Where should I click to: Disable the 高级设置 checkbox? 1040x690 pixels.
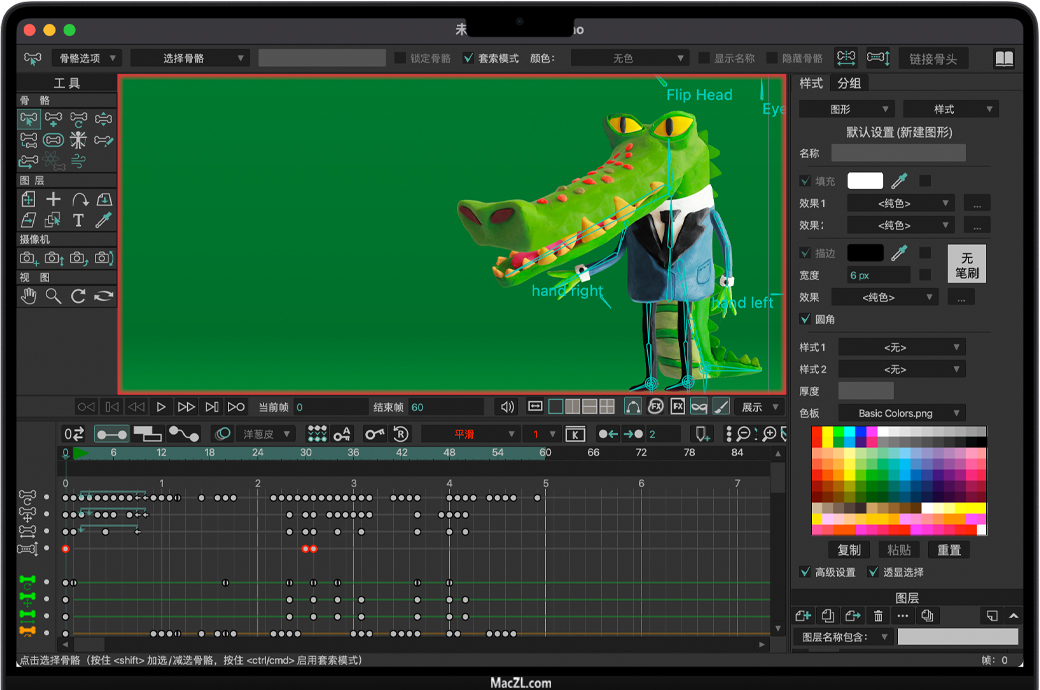806,572
